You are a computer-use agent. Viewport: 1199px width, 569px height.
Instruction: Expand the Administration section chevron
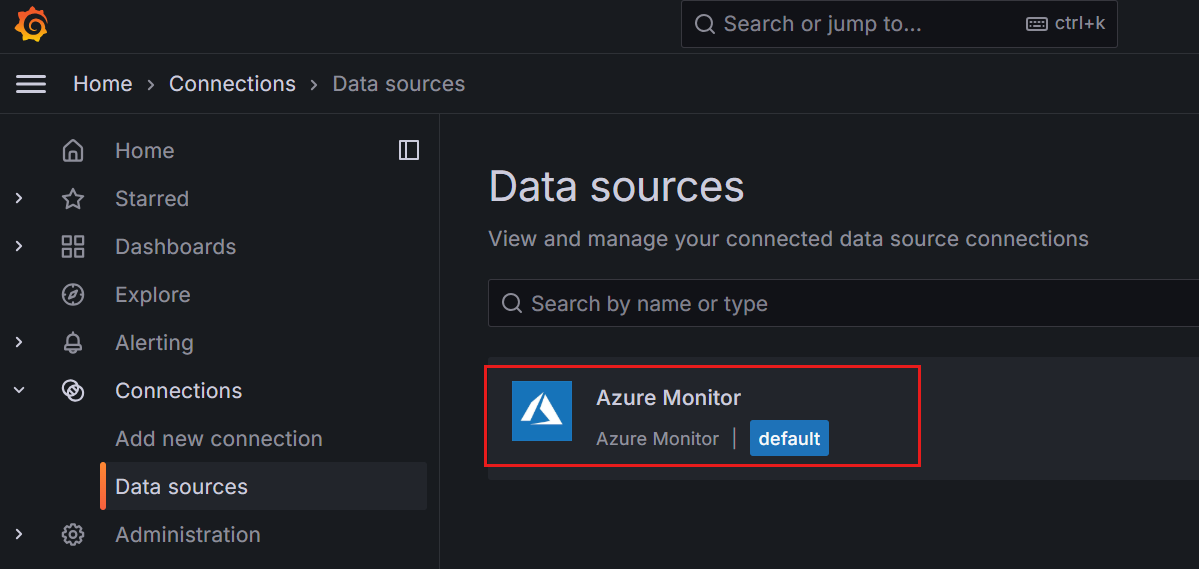tap(19, 534)
